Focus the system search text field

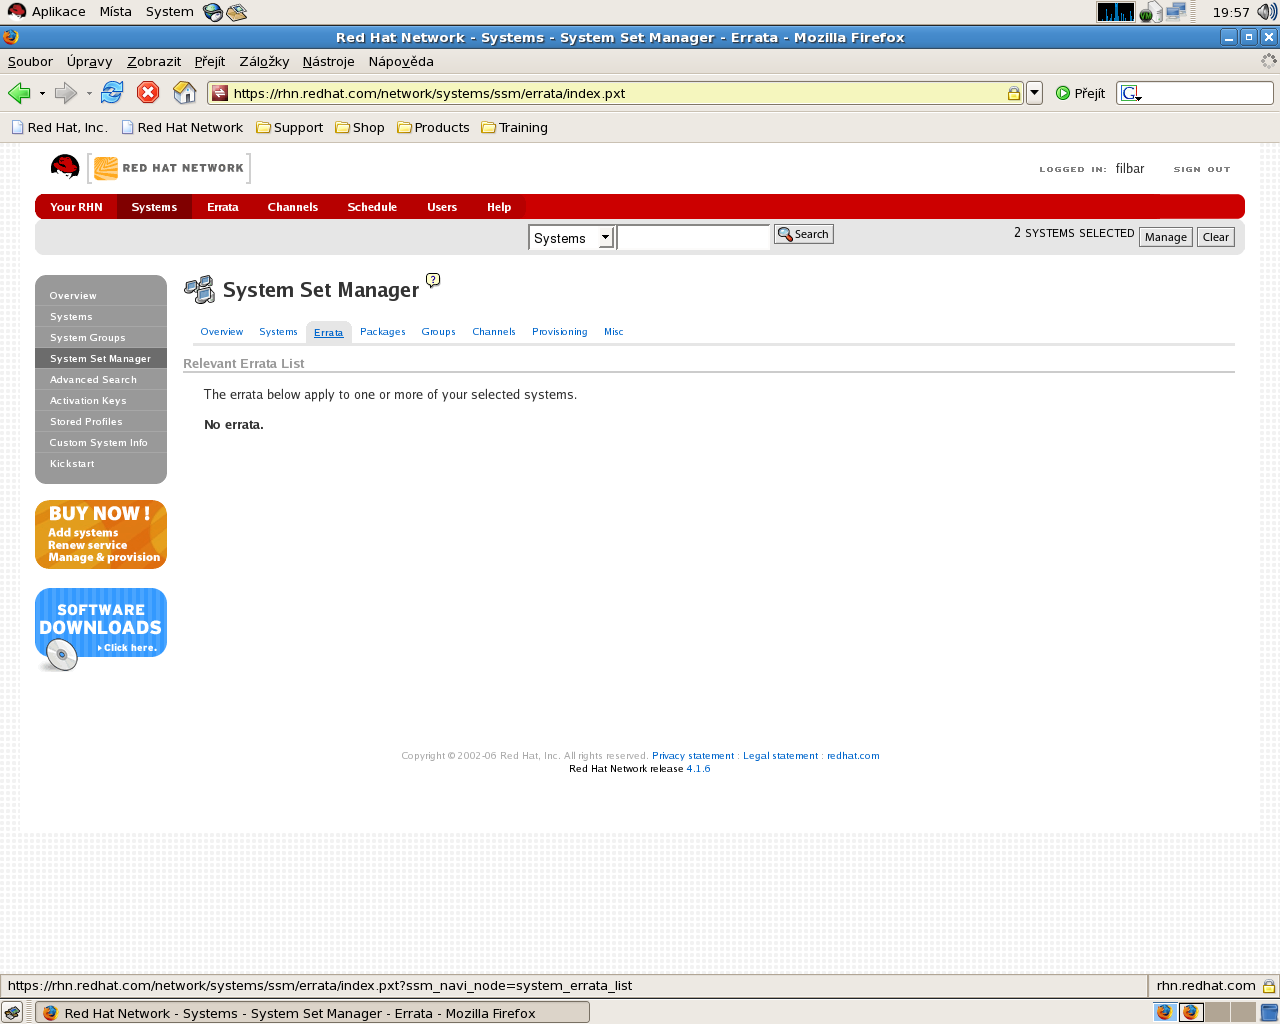693,237
